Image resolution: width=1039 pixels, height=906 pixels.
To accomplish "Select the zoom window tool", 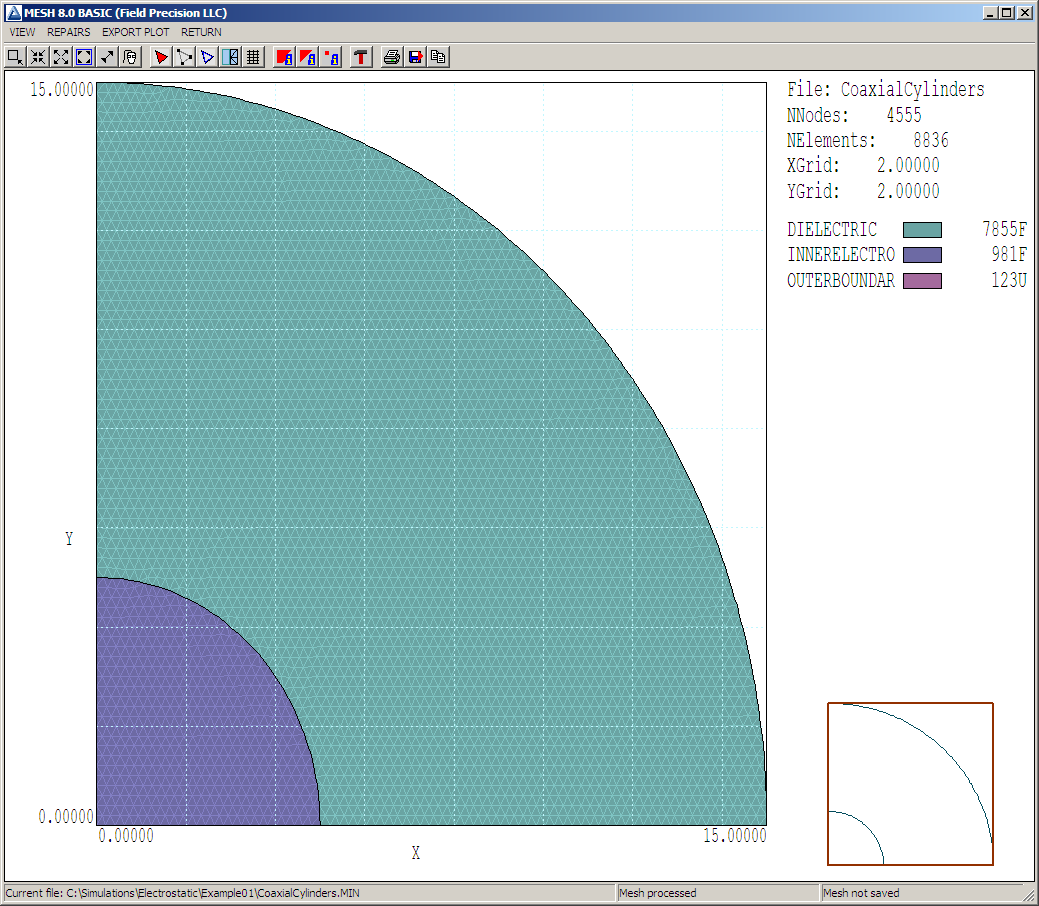I will click(15, 57).
